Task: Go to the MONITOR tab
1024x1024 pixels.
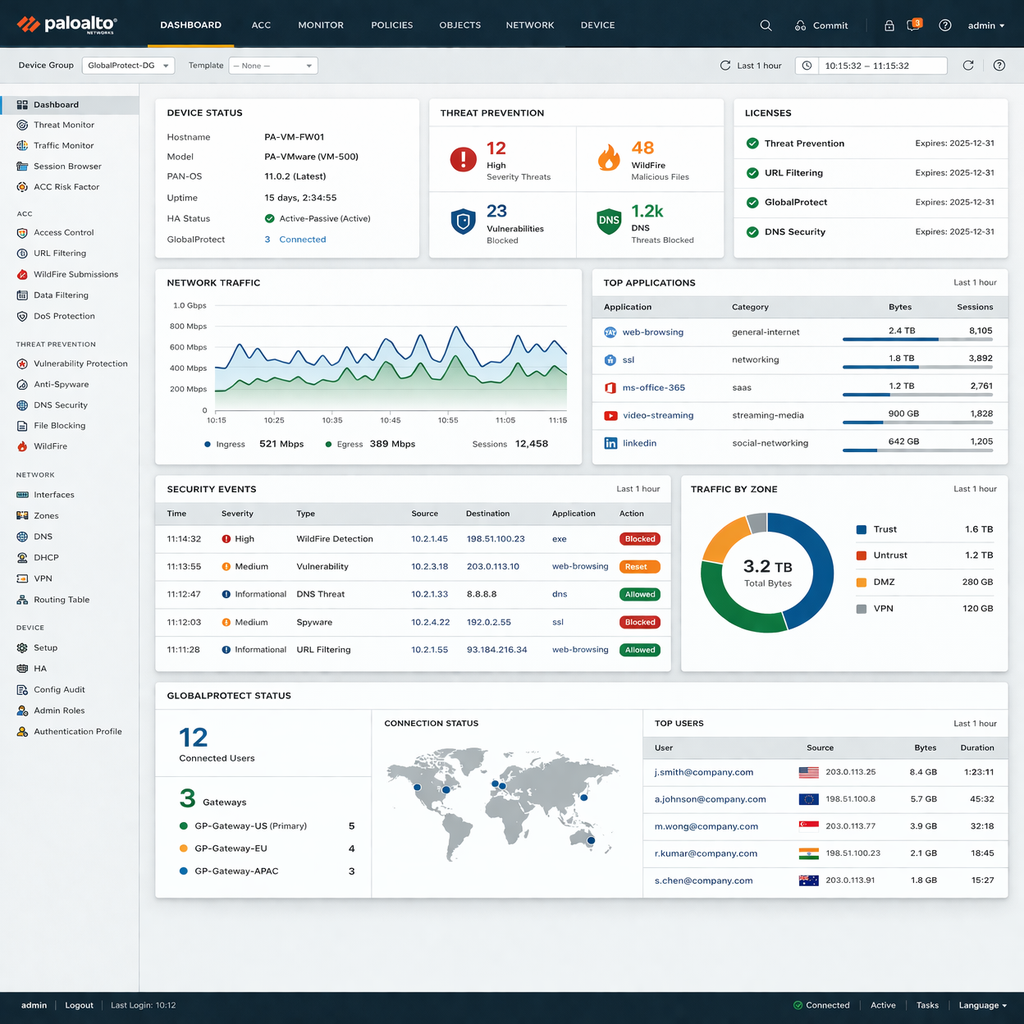Action: tap(320, 25)
